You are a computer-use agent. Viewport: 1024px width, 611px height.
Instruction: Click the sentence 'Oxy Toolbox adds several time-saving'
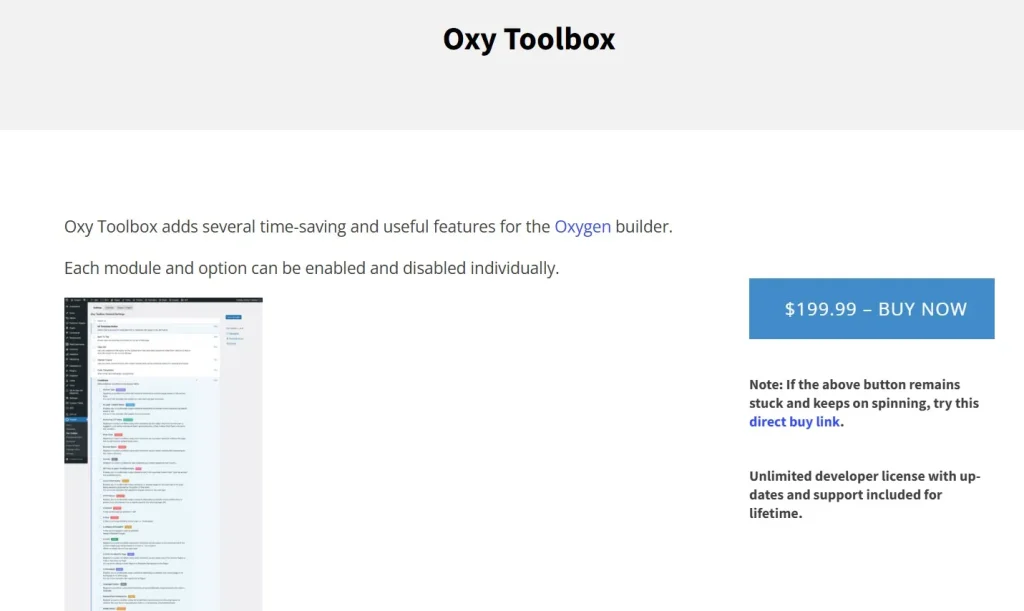368,227
